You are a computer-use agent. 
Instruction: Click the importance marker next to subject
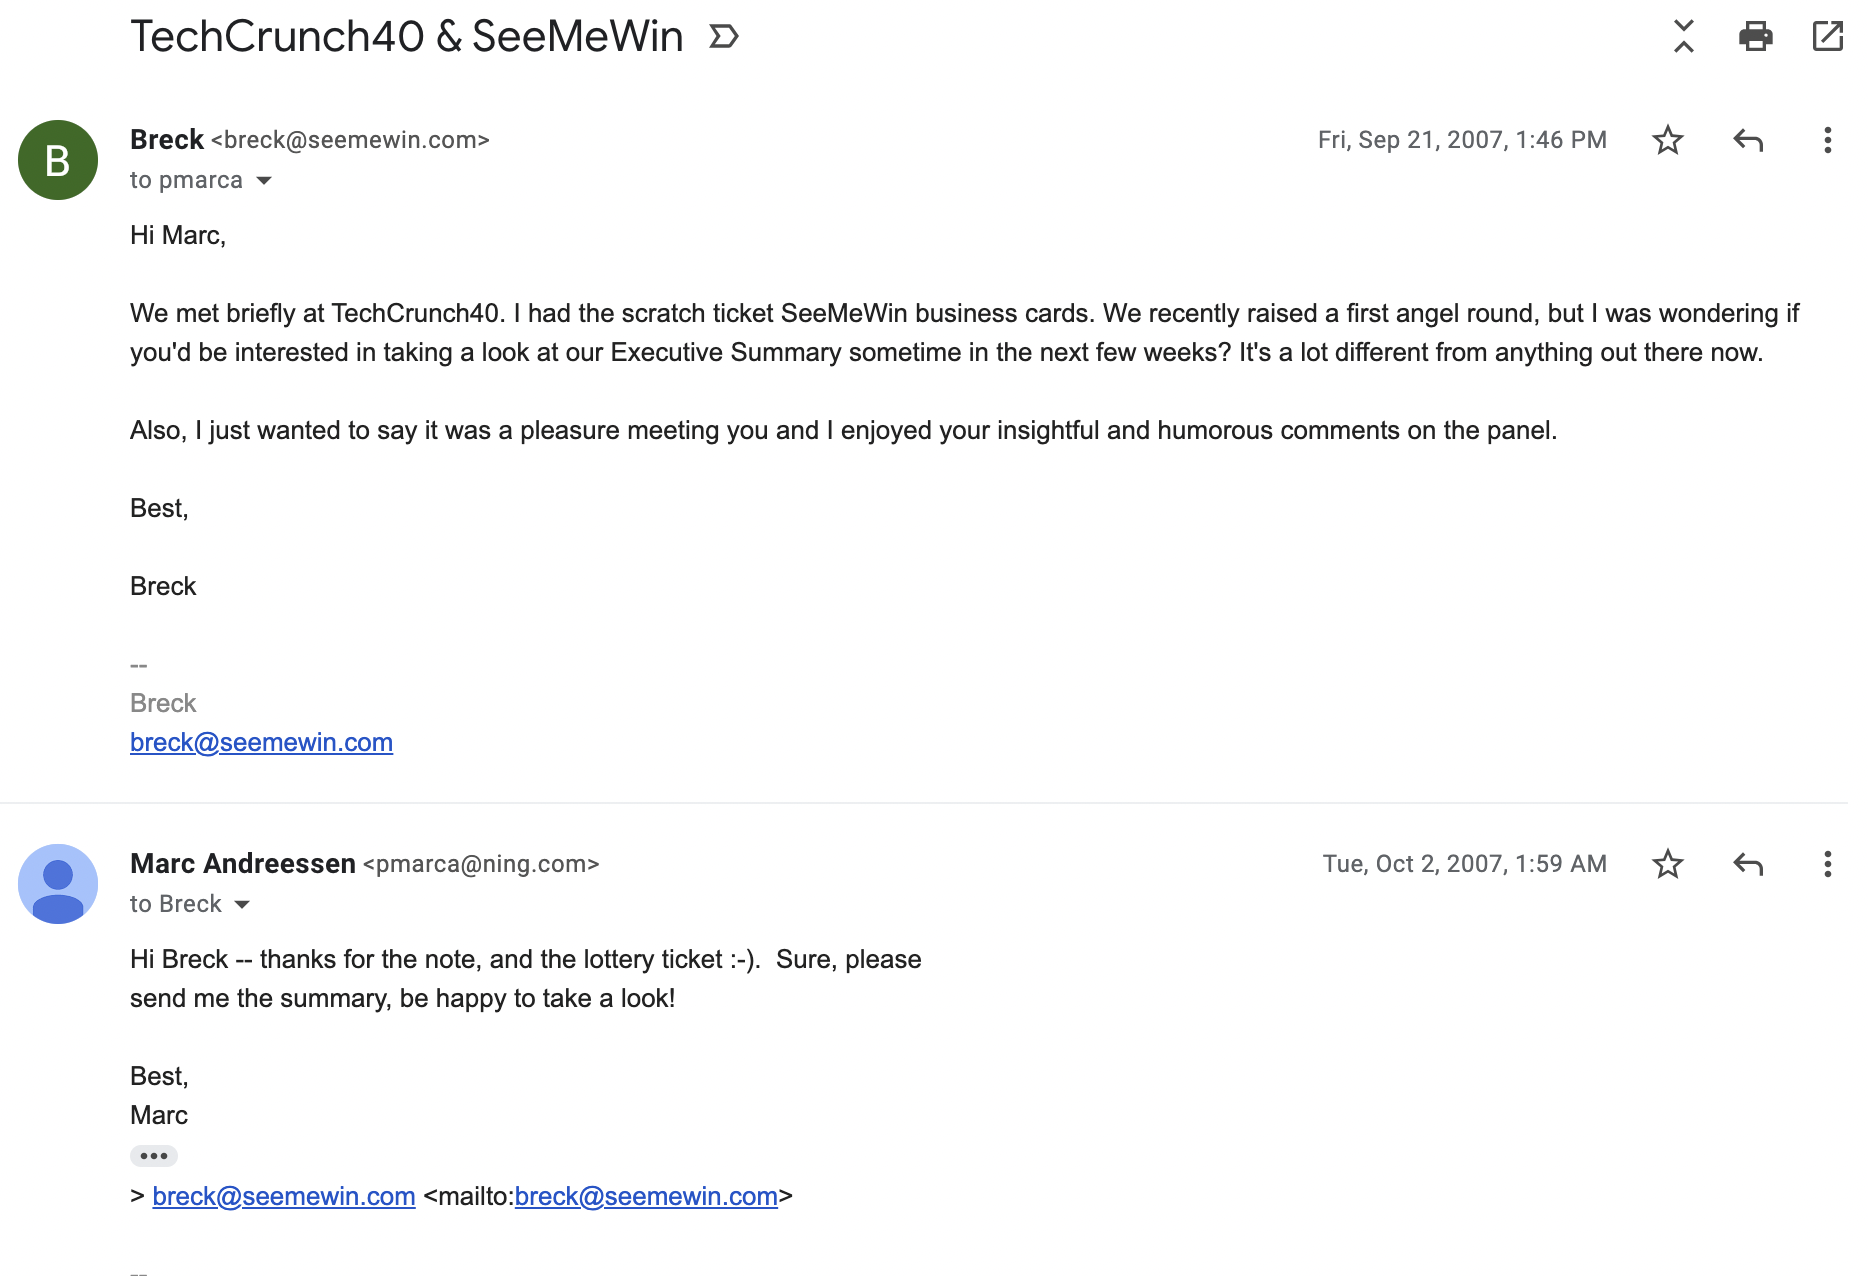click(x=723, y=37)
